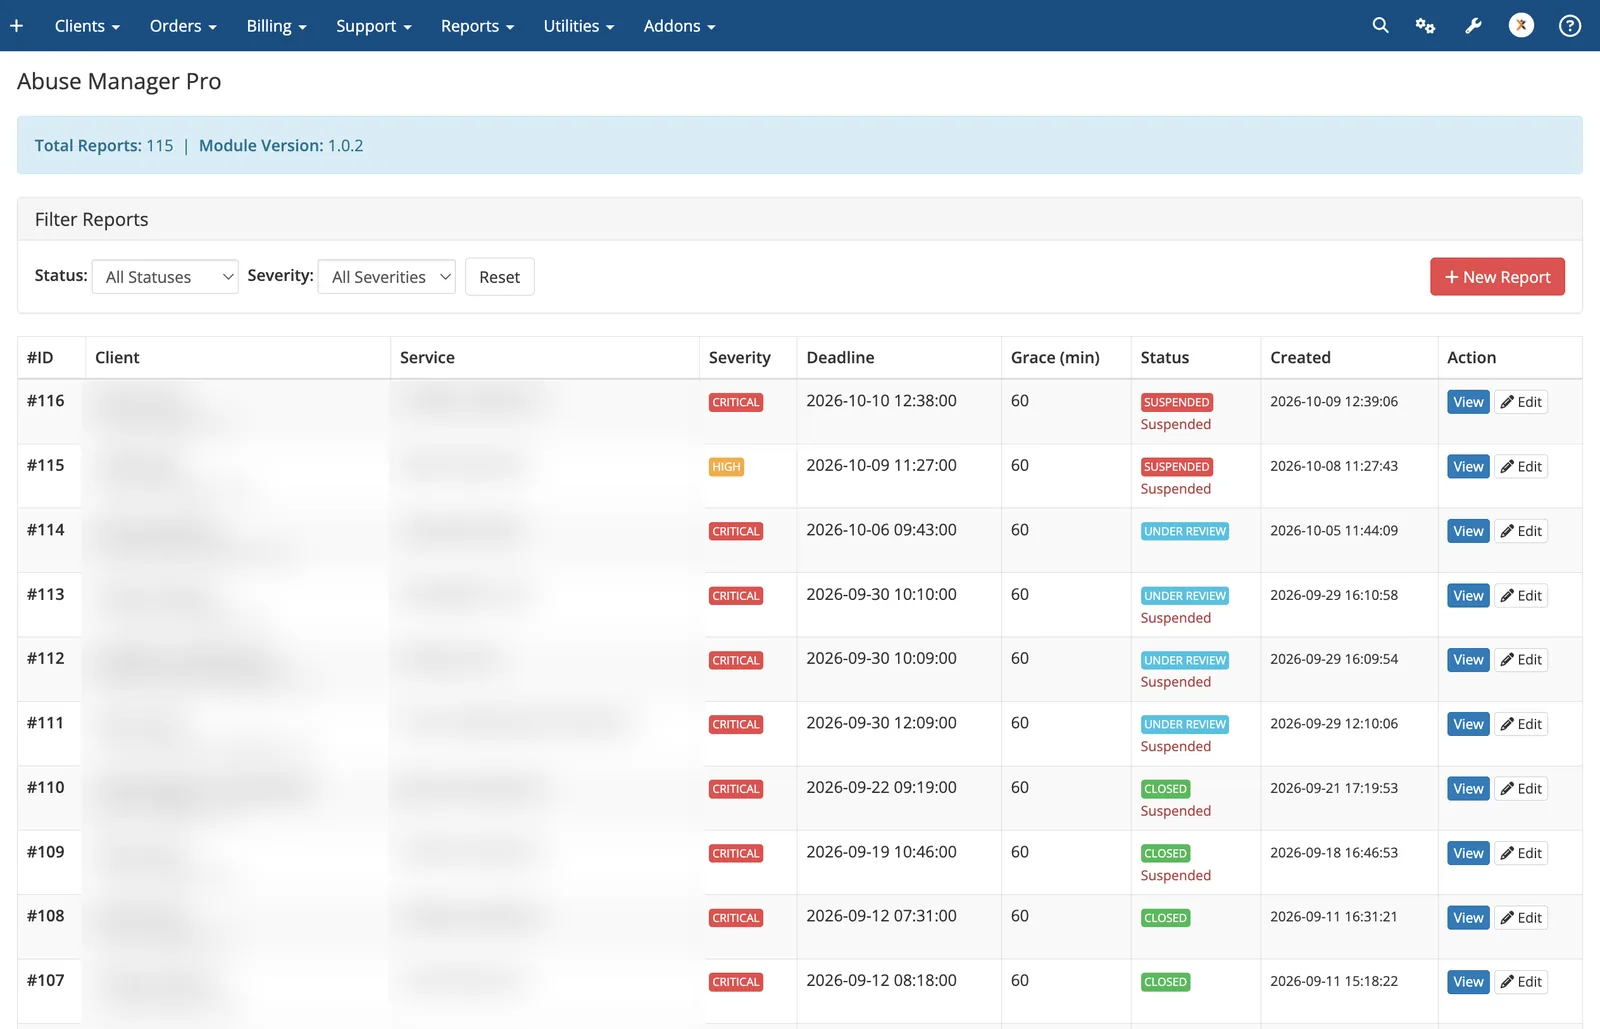The image size is (1600, 1029).
Task: View report #116
Action: tap(1468, 402)
